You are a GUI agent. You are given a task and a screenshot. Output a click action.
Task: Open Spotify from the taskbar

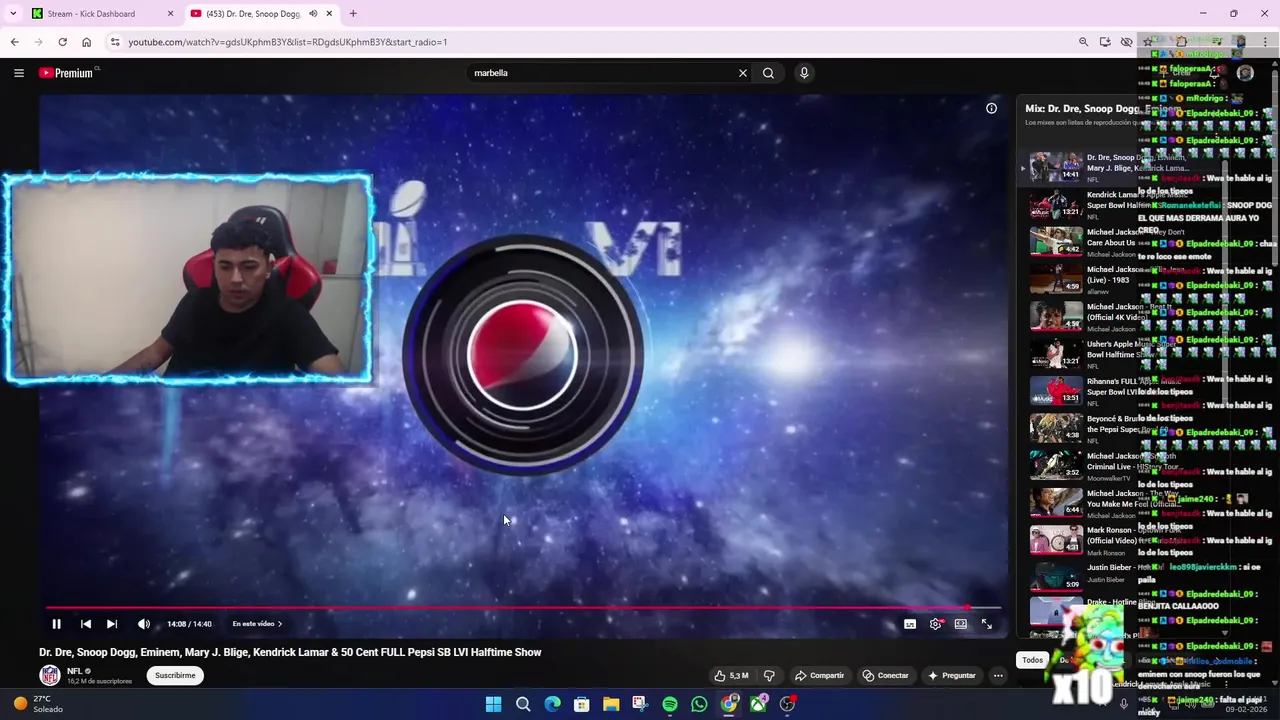[x=670, y=705]
